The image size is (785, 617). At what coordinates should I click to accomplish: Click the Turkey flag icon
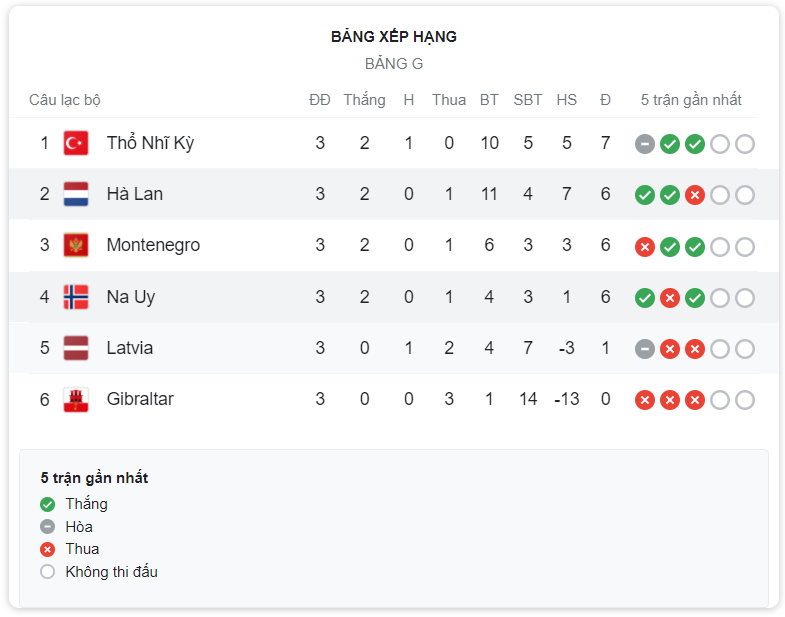(x=76, y=143)
